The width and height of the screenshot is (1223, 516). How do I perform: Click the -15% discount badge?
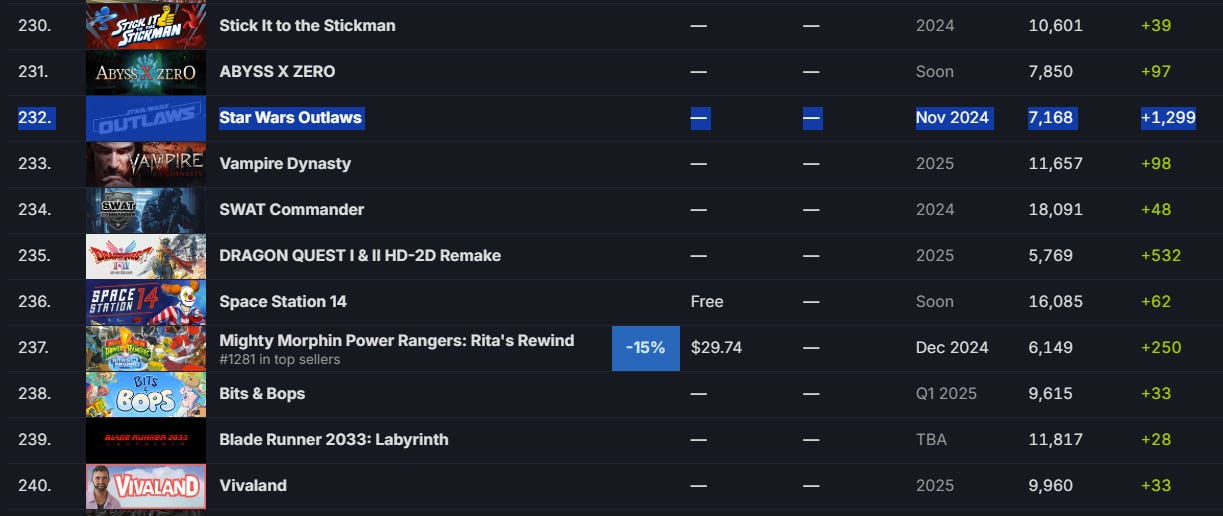[646, 348]
